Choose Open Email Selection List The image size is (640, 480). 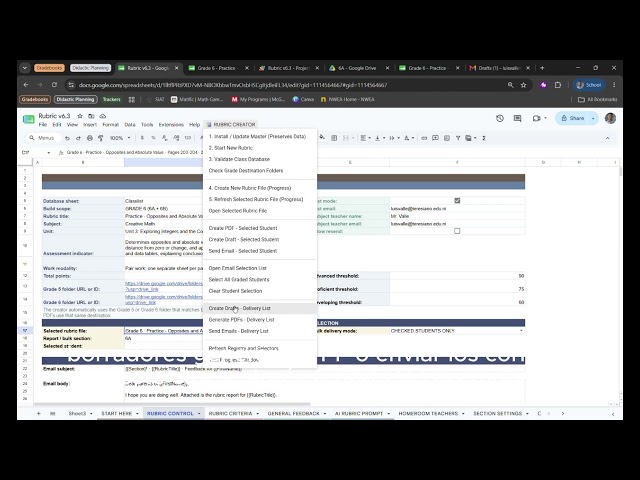pyautogui.click(x=260, y=268)
